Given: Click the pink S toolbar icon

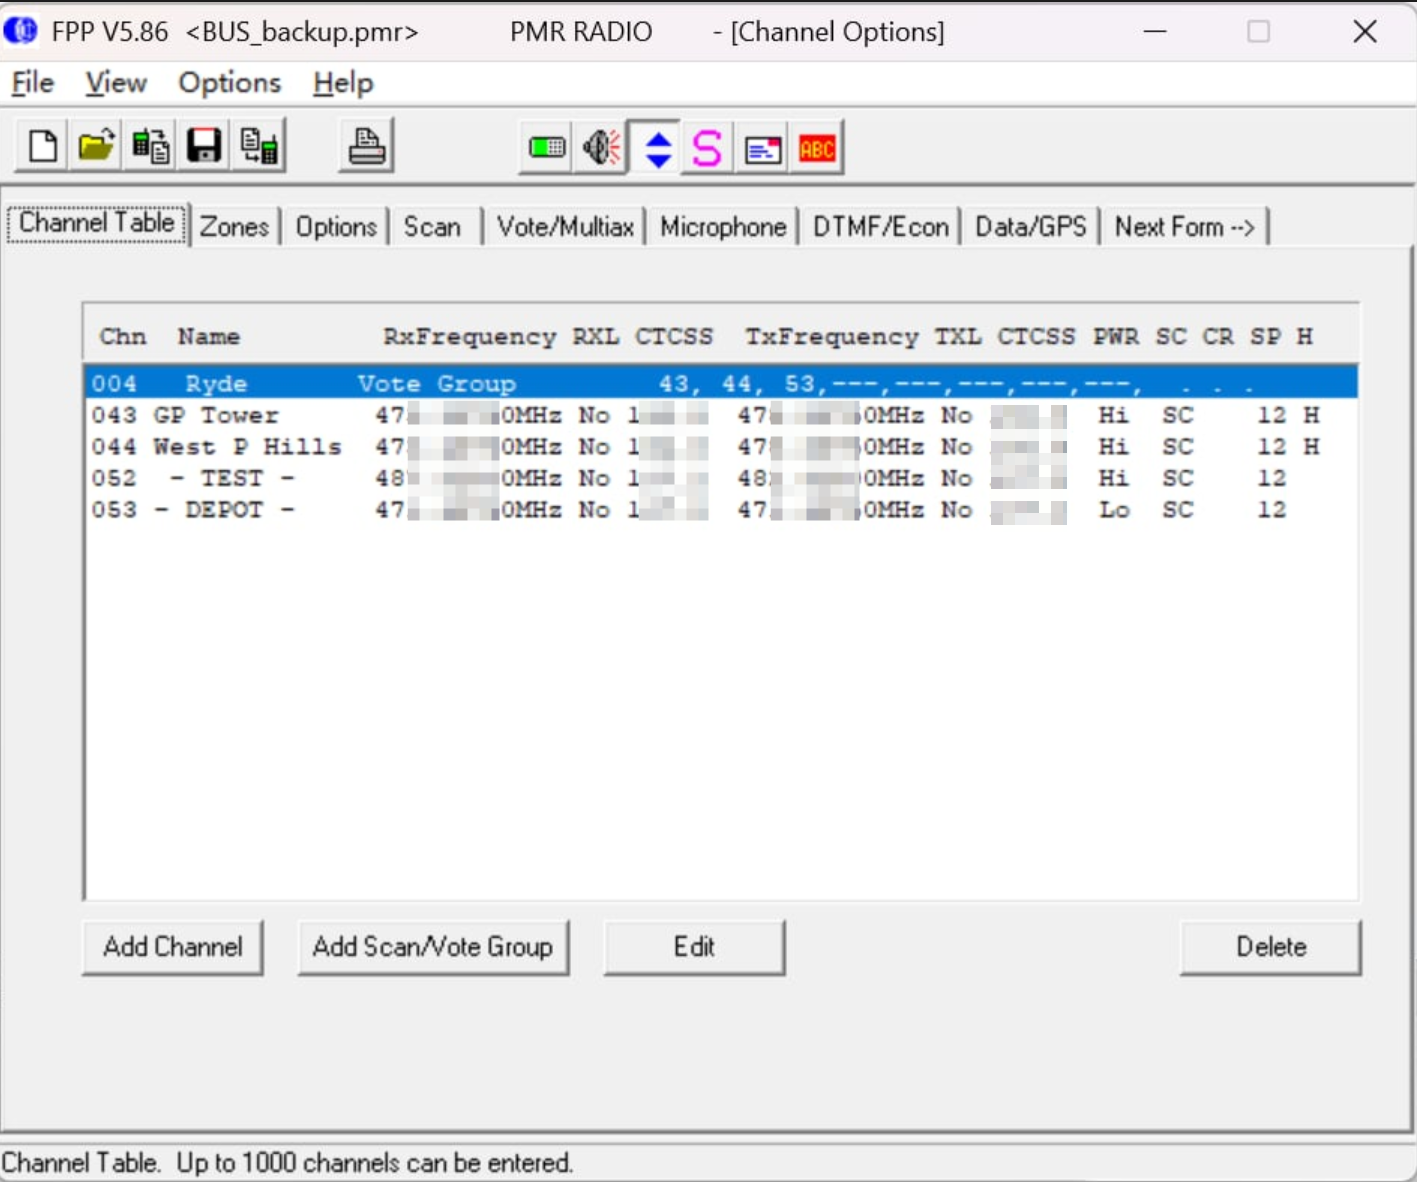Looking at the screenshot, I should [x=708, y=149].
